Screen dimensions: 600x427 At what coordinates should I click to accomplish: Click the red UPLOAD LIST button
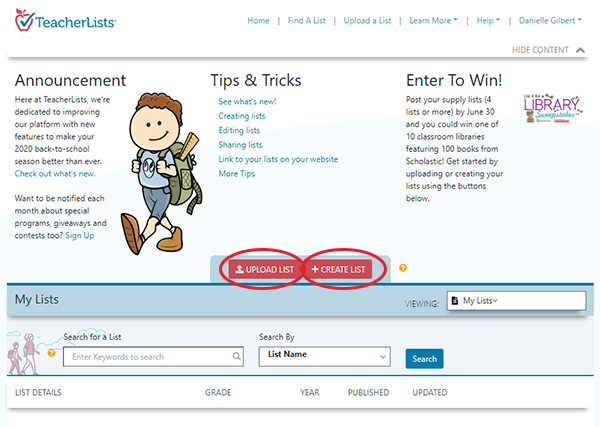click(264, 269)
